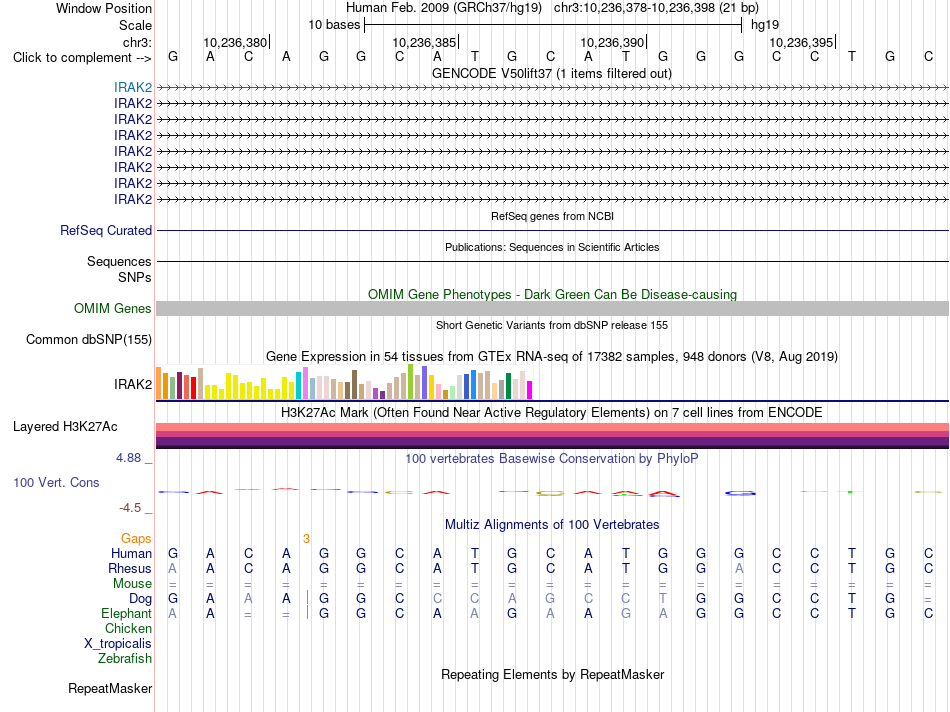Click the 100 Vert. Cons track label
The image size is (950, 712).
point(56,482)
